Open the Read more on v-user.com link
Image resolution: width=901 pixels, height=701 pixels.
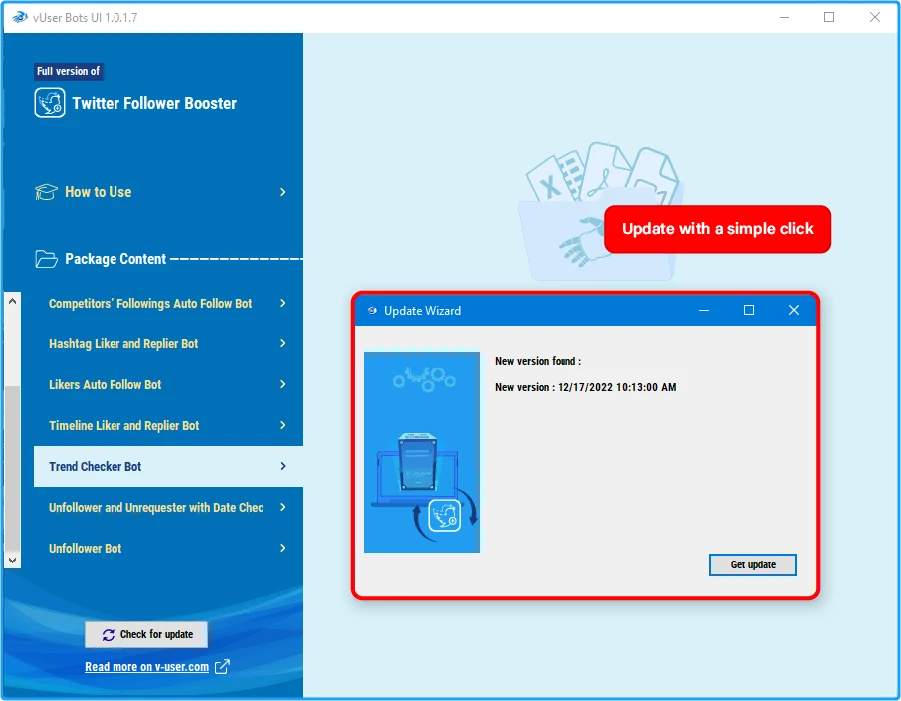[147, 667]
